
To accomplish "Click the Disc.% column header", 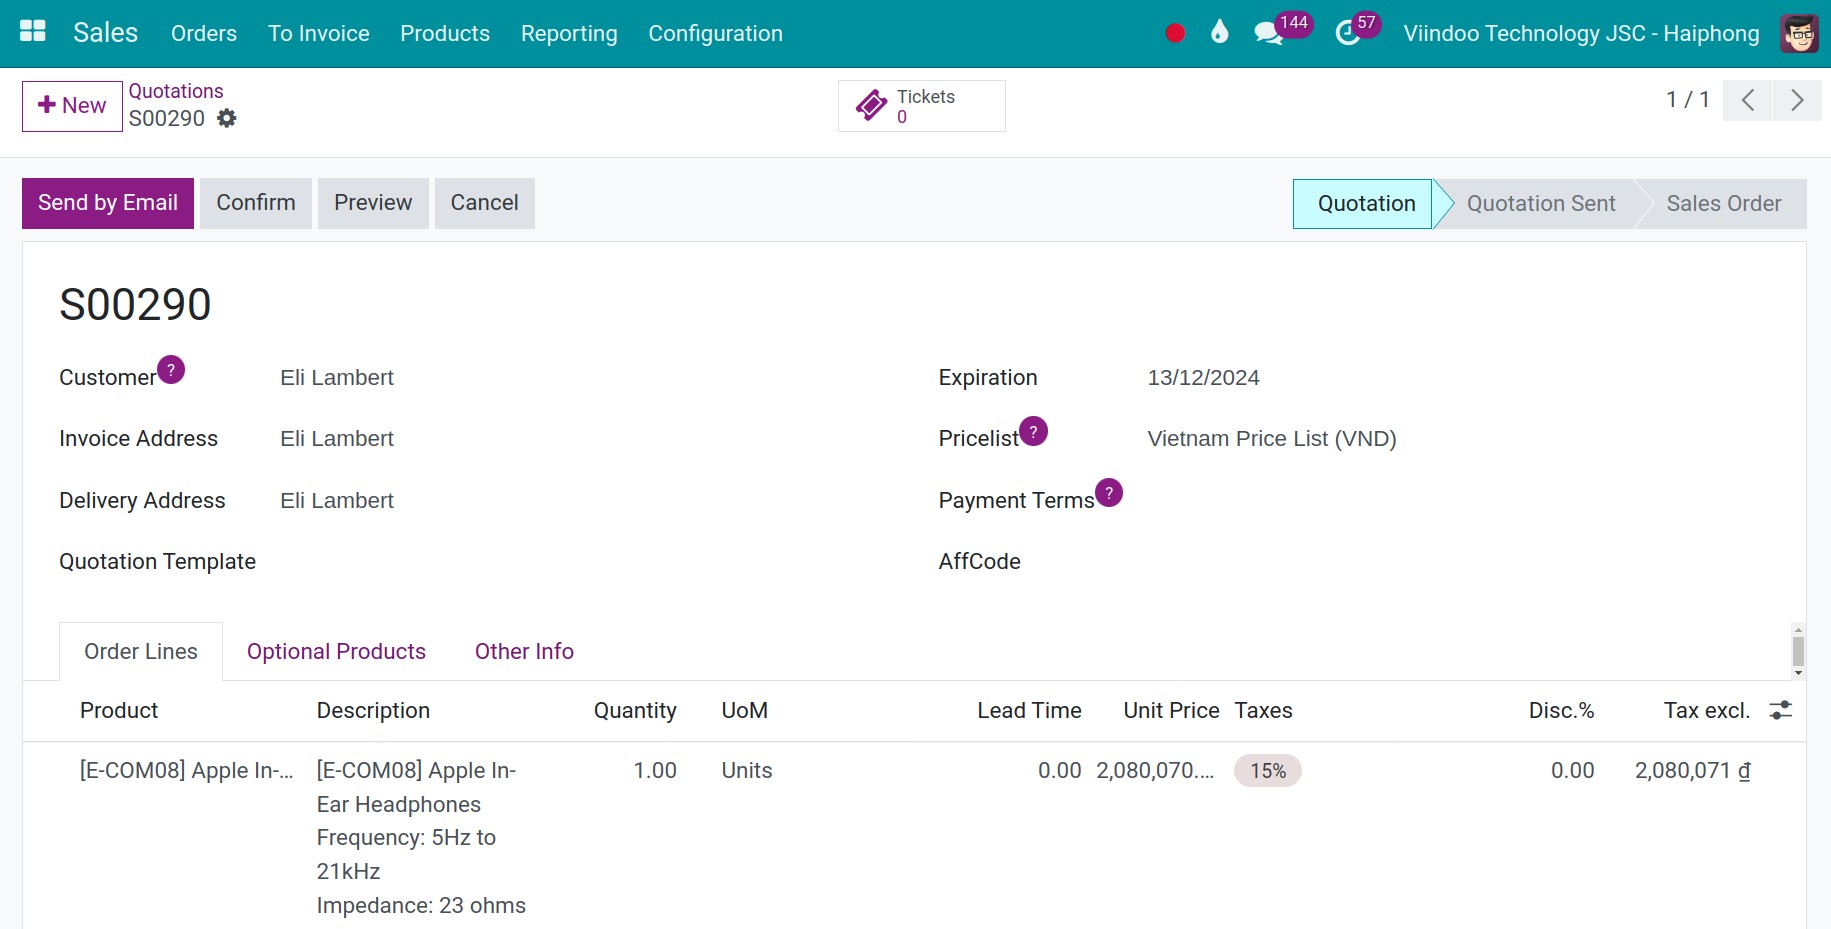I will click(x=1561, y=711).
